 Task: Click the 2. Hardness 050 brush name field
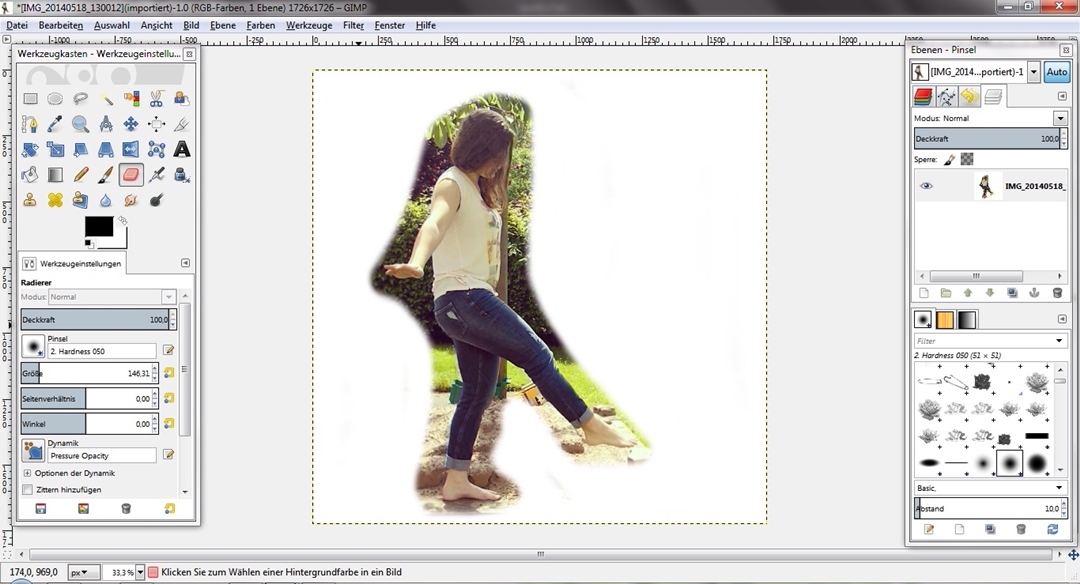coord(102,351)
